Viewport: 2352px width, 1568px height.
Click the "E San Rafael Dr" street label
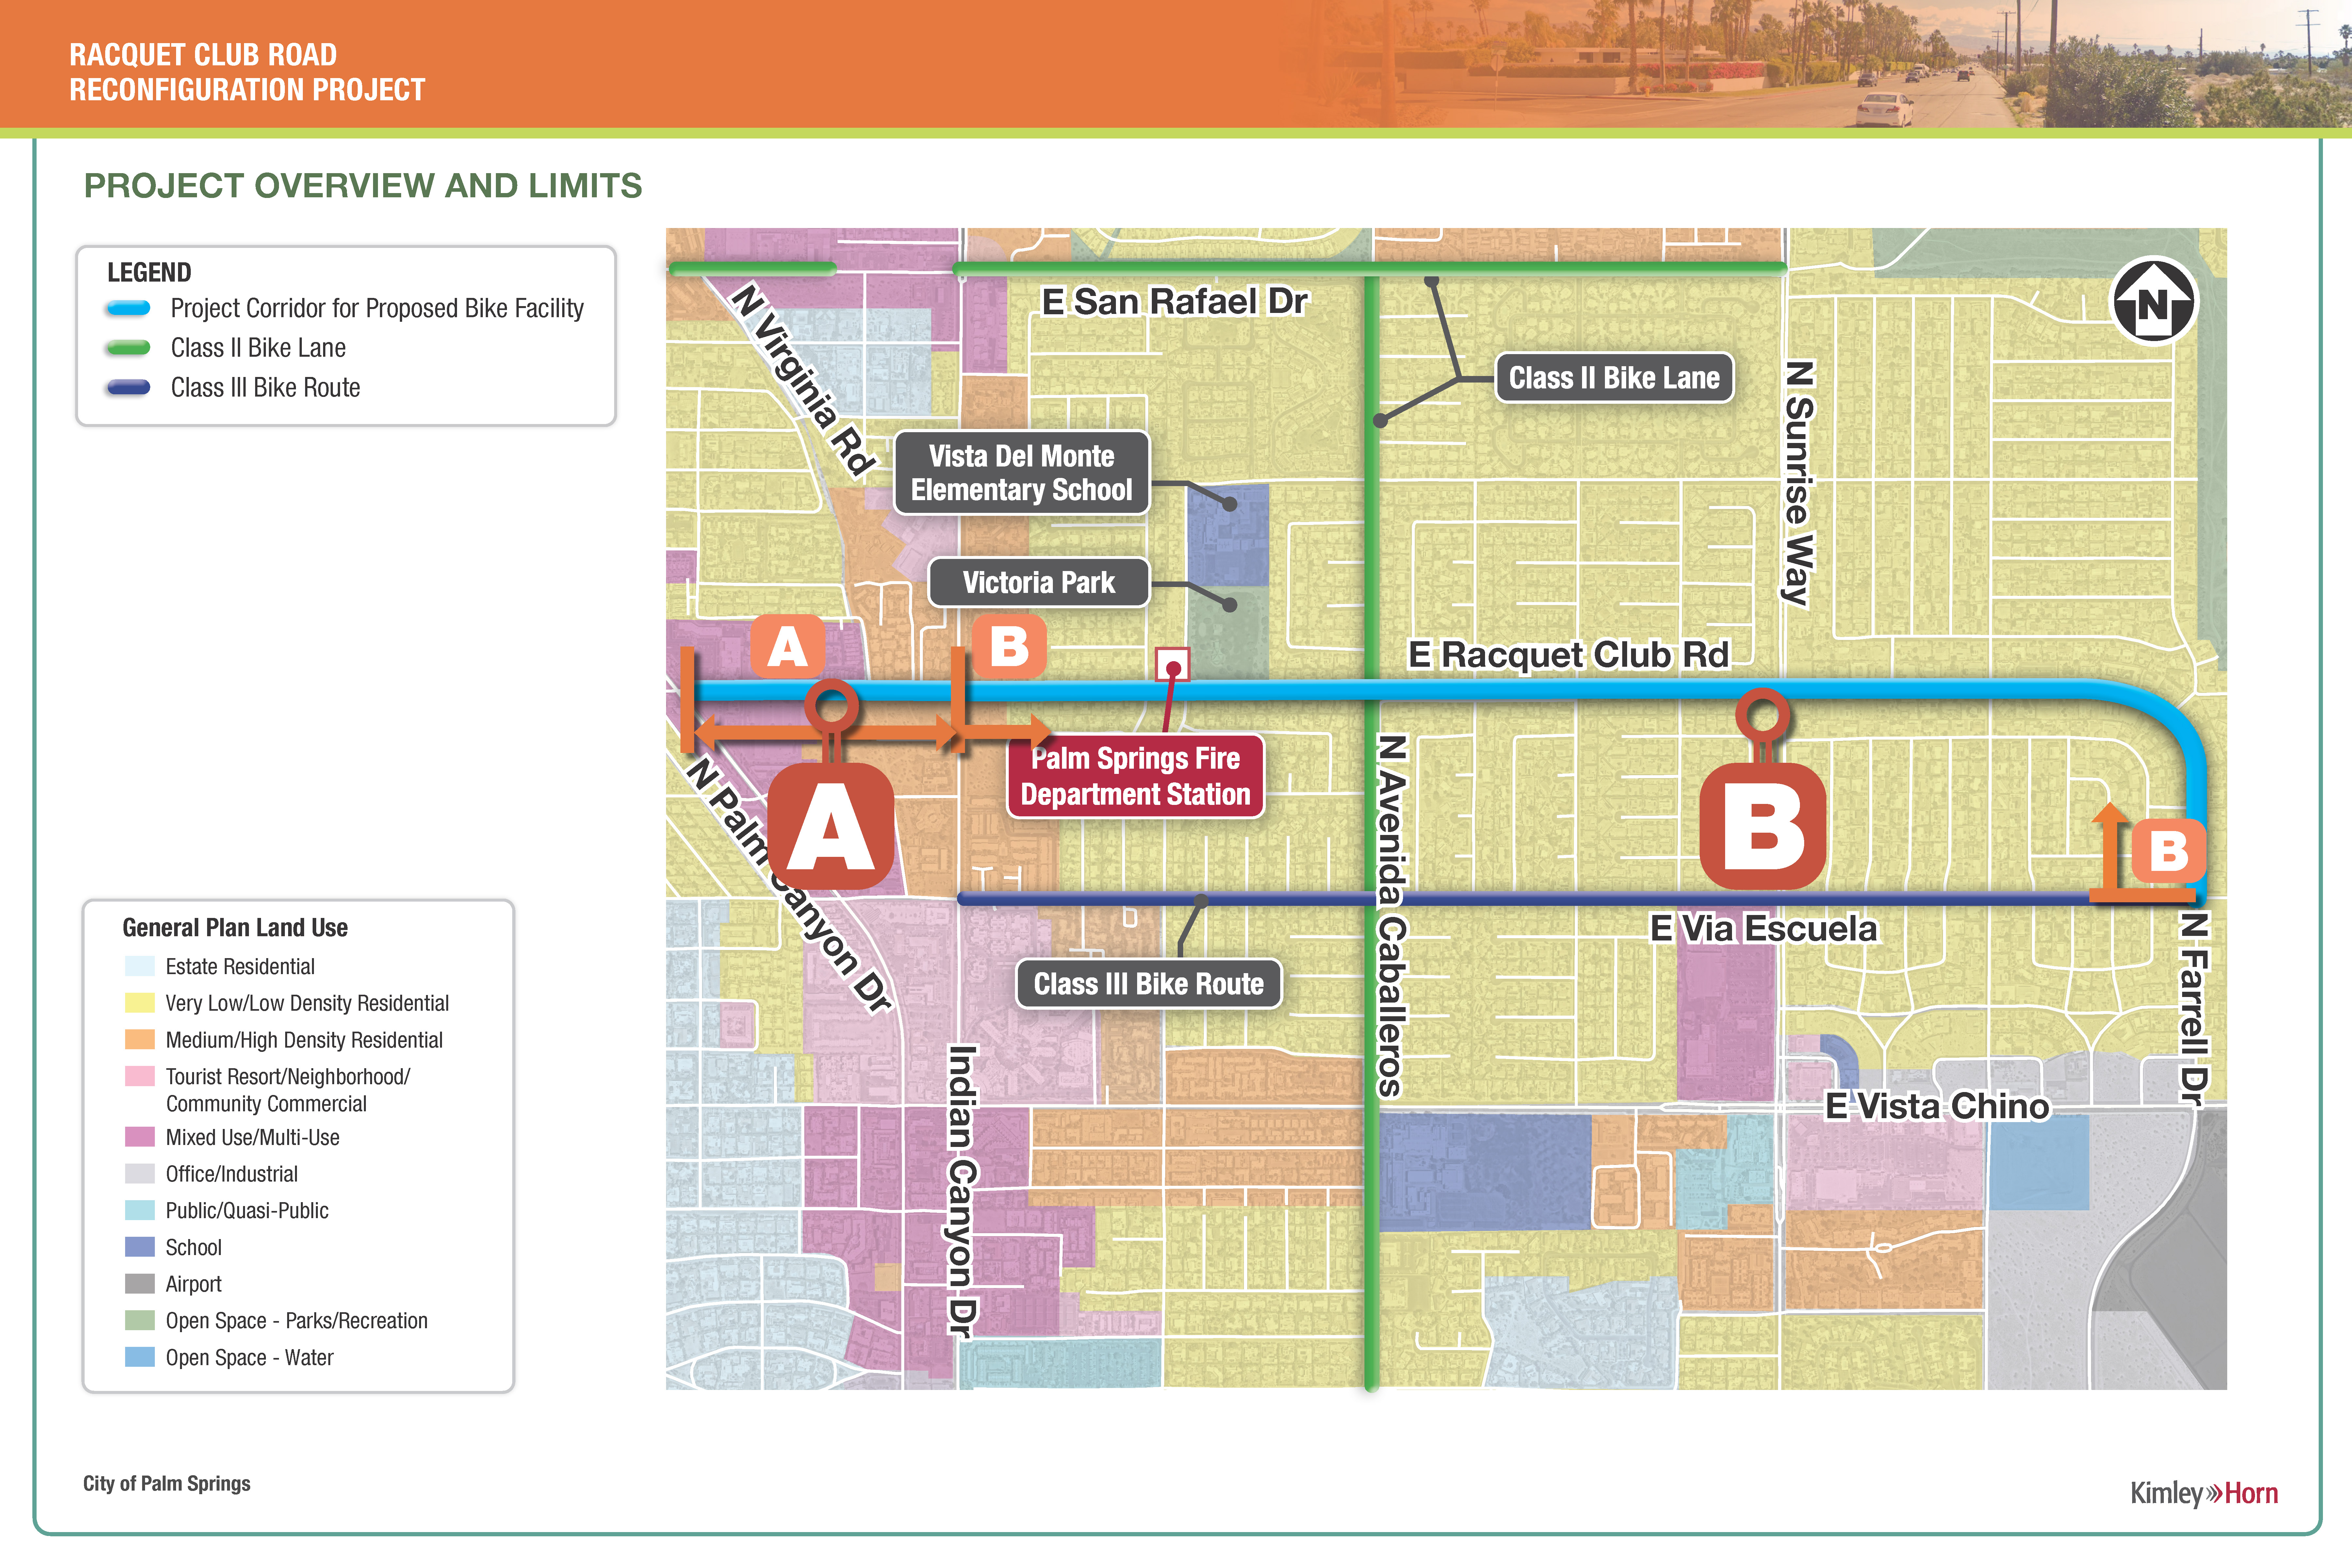[x=1175, y=302]
